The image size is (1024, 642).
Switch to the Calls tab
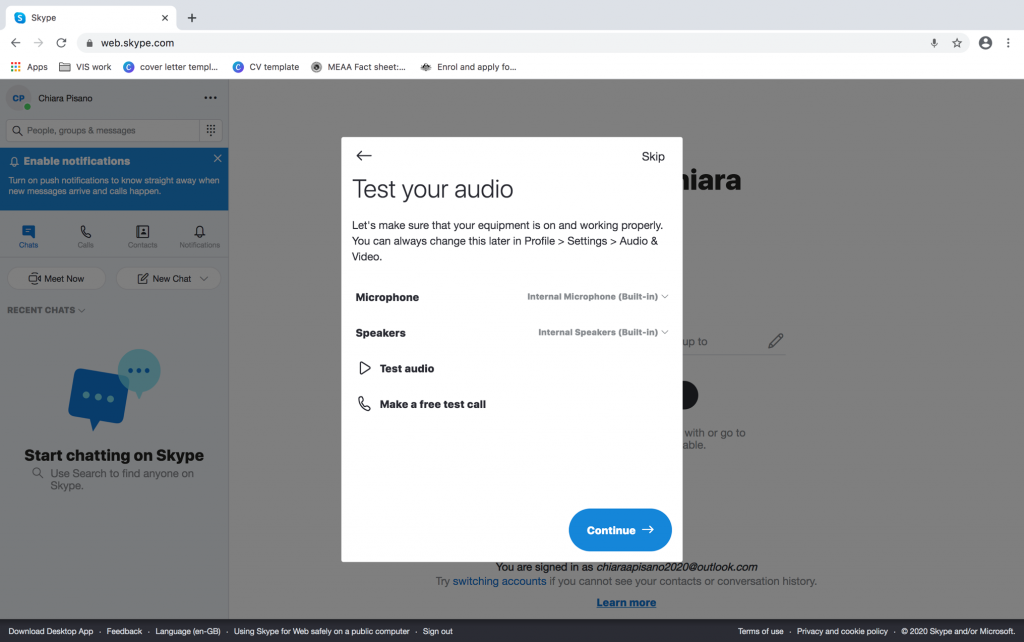86,236
